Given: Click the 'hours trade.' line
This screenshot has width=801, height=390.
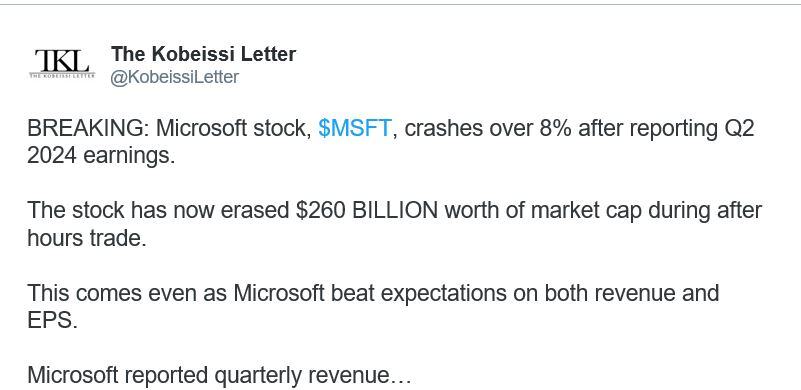Looking at the screenshot, I should click(87, 239).
